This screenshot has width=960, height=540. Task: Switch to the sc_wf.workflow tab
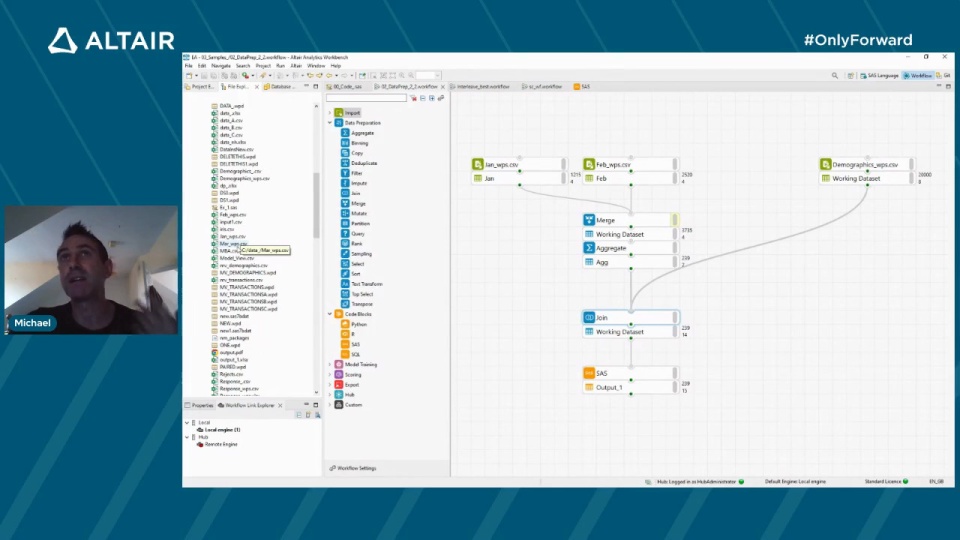click(x=542, y=87)
